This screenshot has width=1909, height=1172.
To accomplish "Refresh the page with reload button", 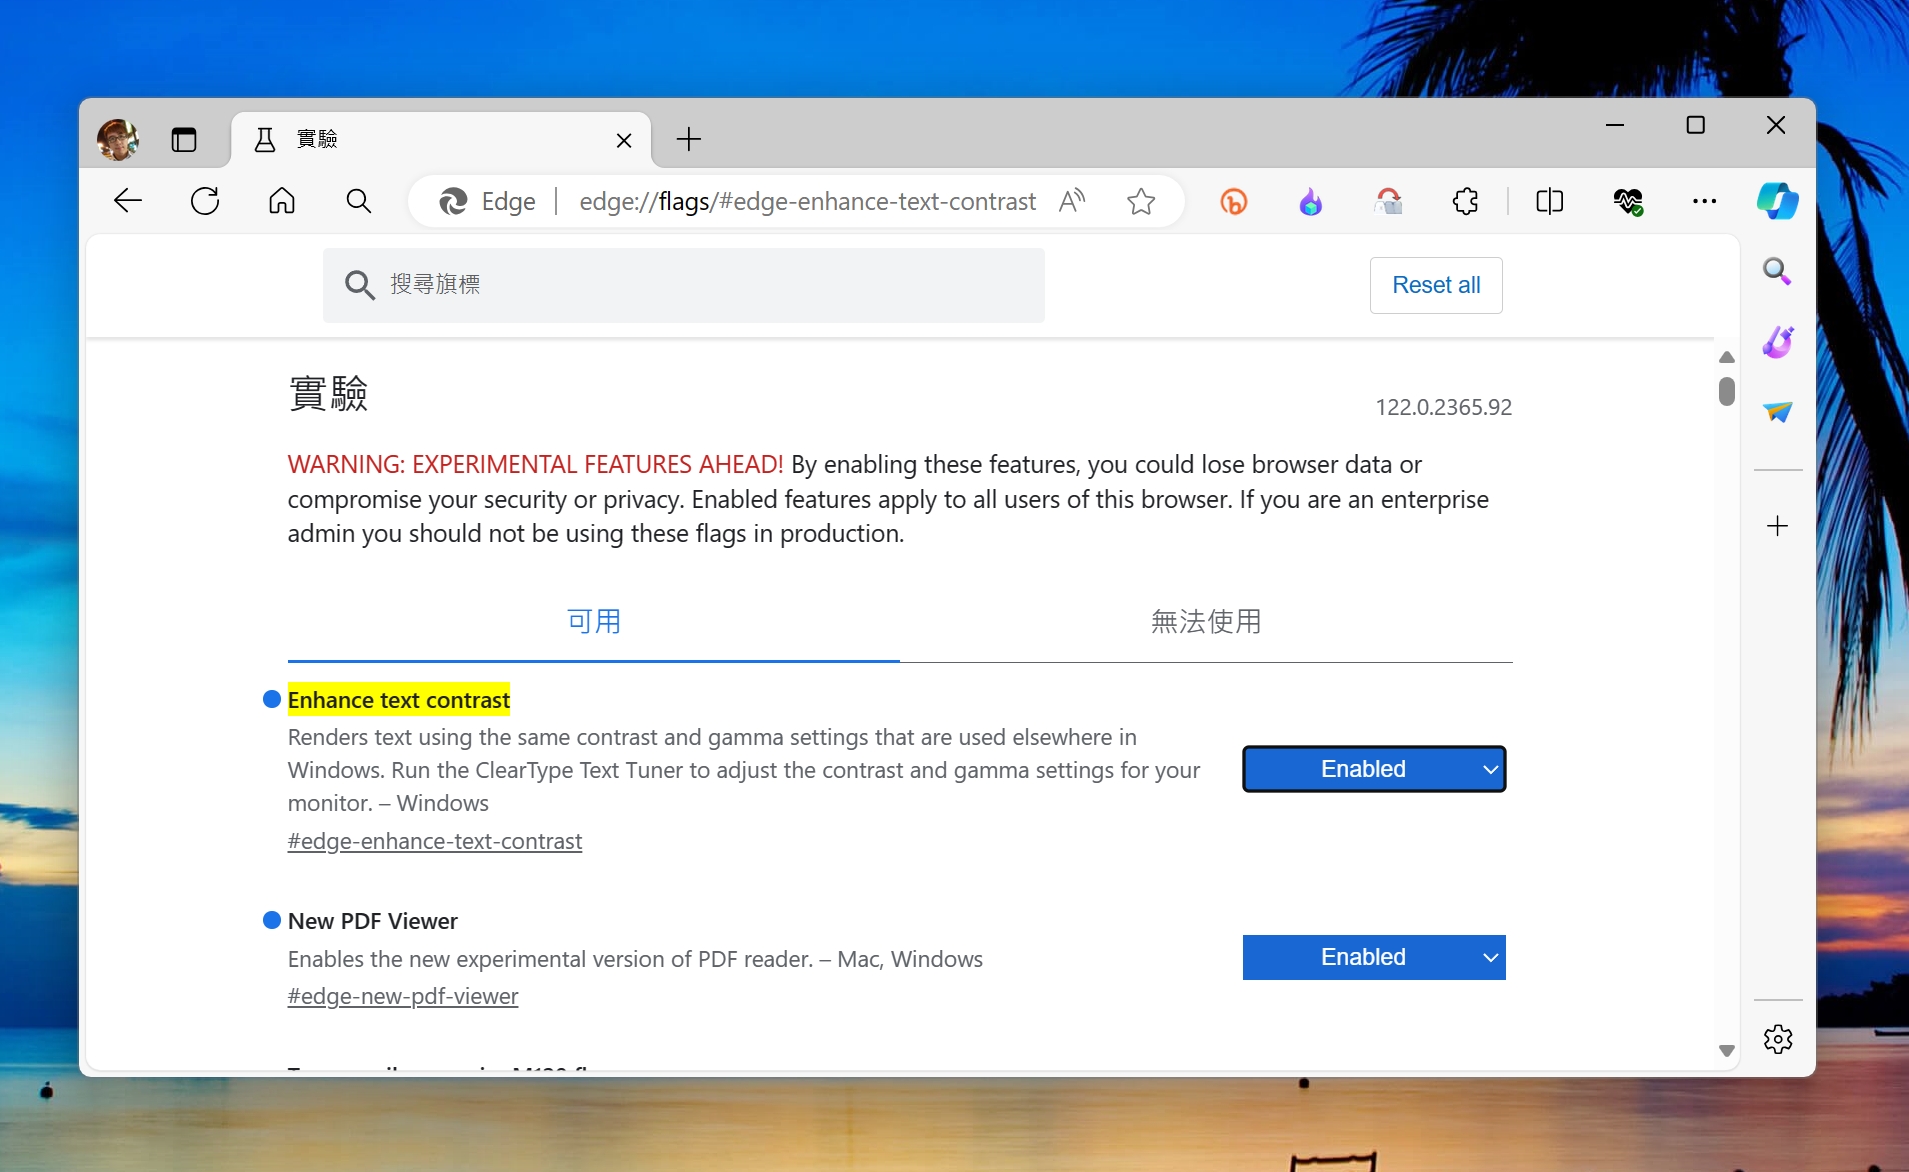I will [205, 202].
